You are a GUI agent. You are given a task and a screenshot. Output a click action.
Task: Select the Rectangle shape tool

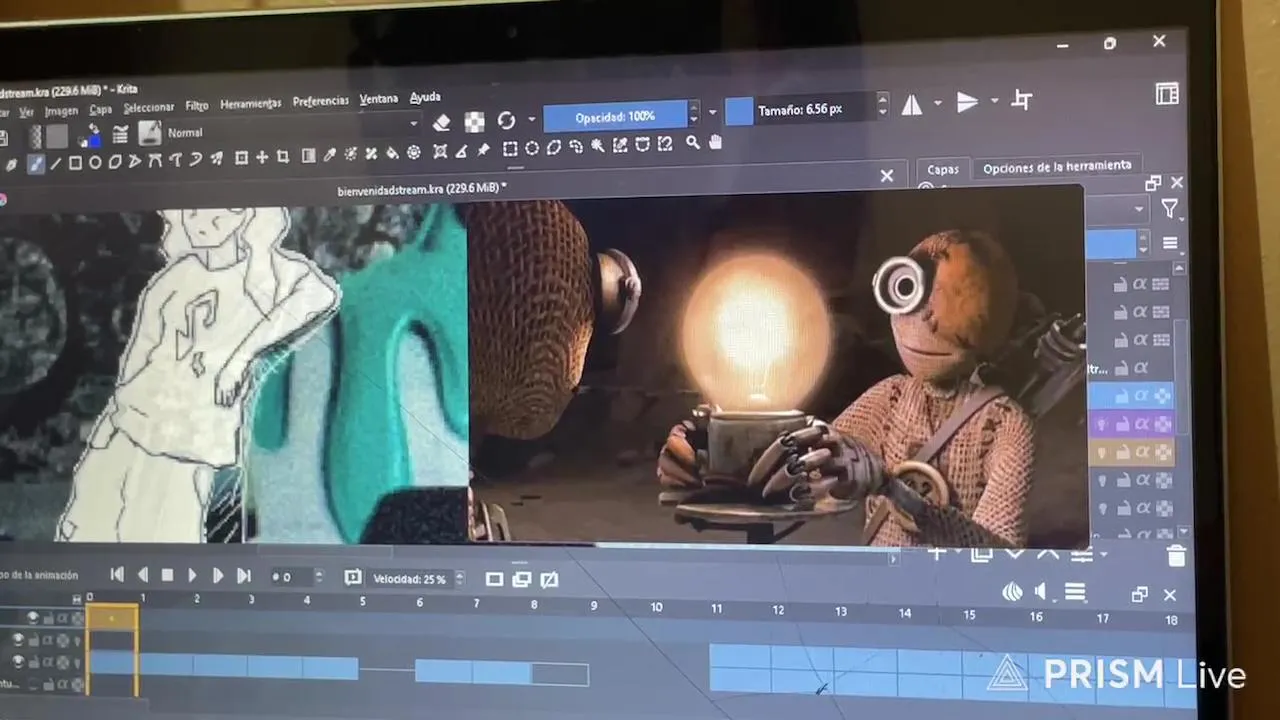pyautogui.click(x=75, y=162)
